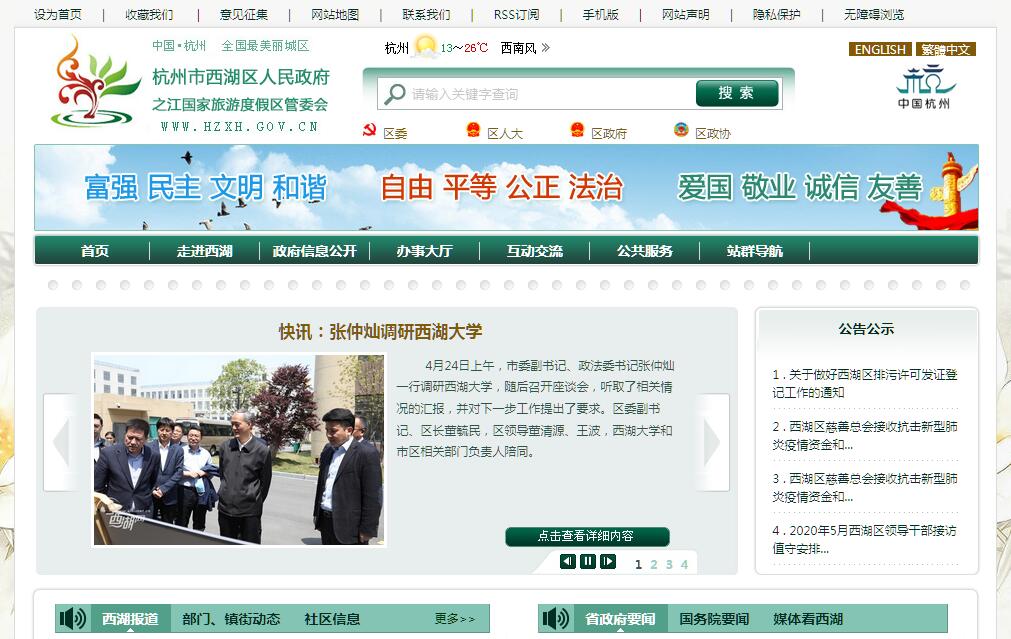Pause the news slideshow
The image size is (1011, 639).
tap(588, 562)
